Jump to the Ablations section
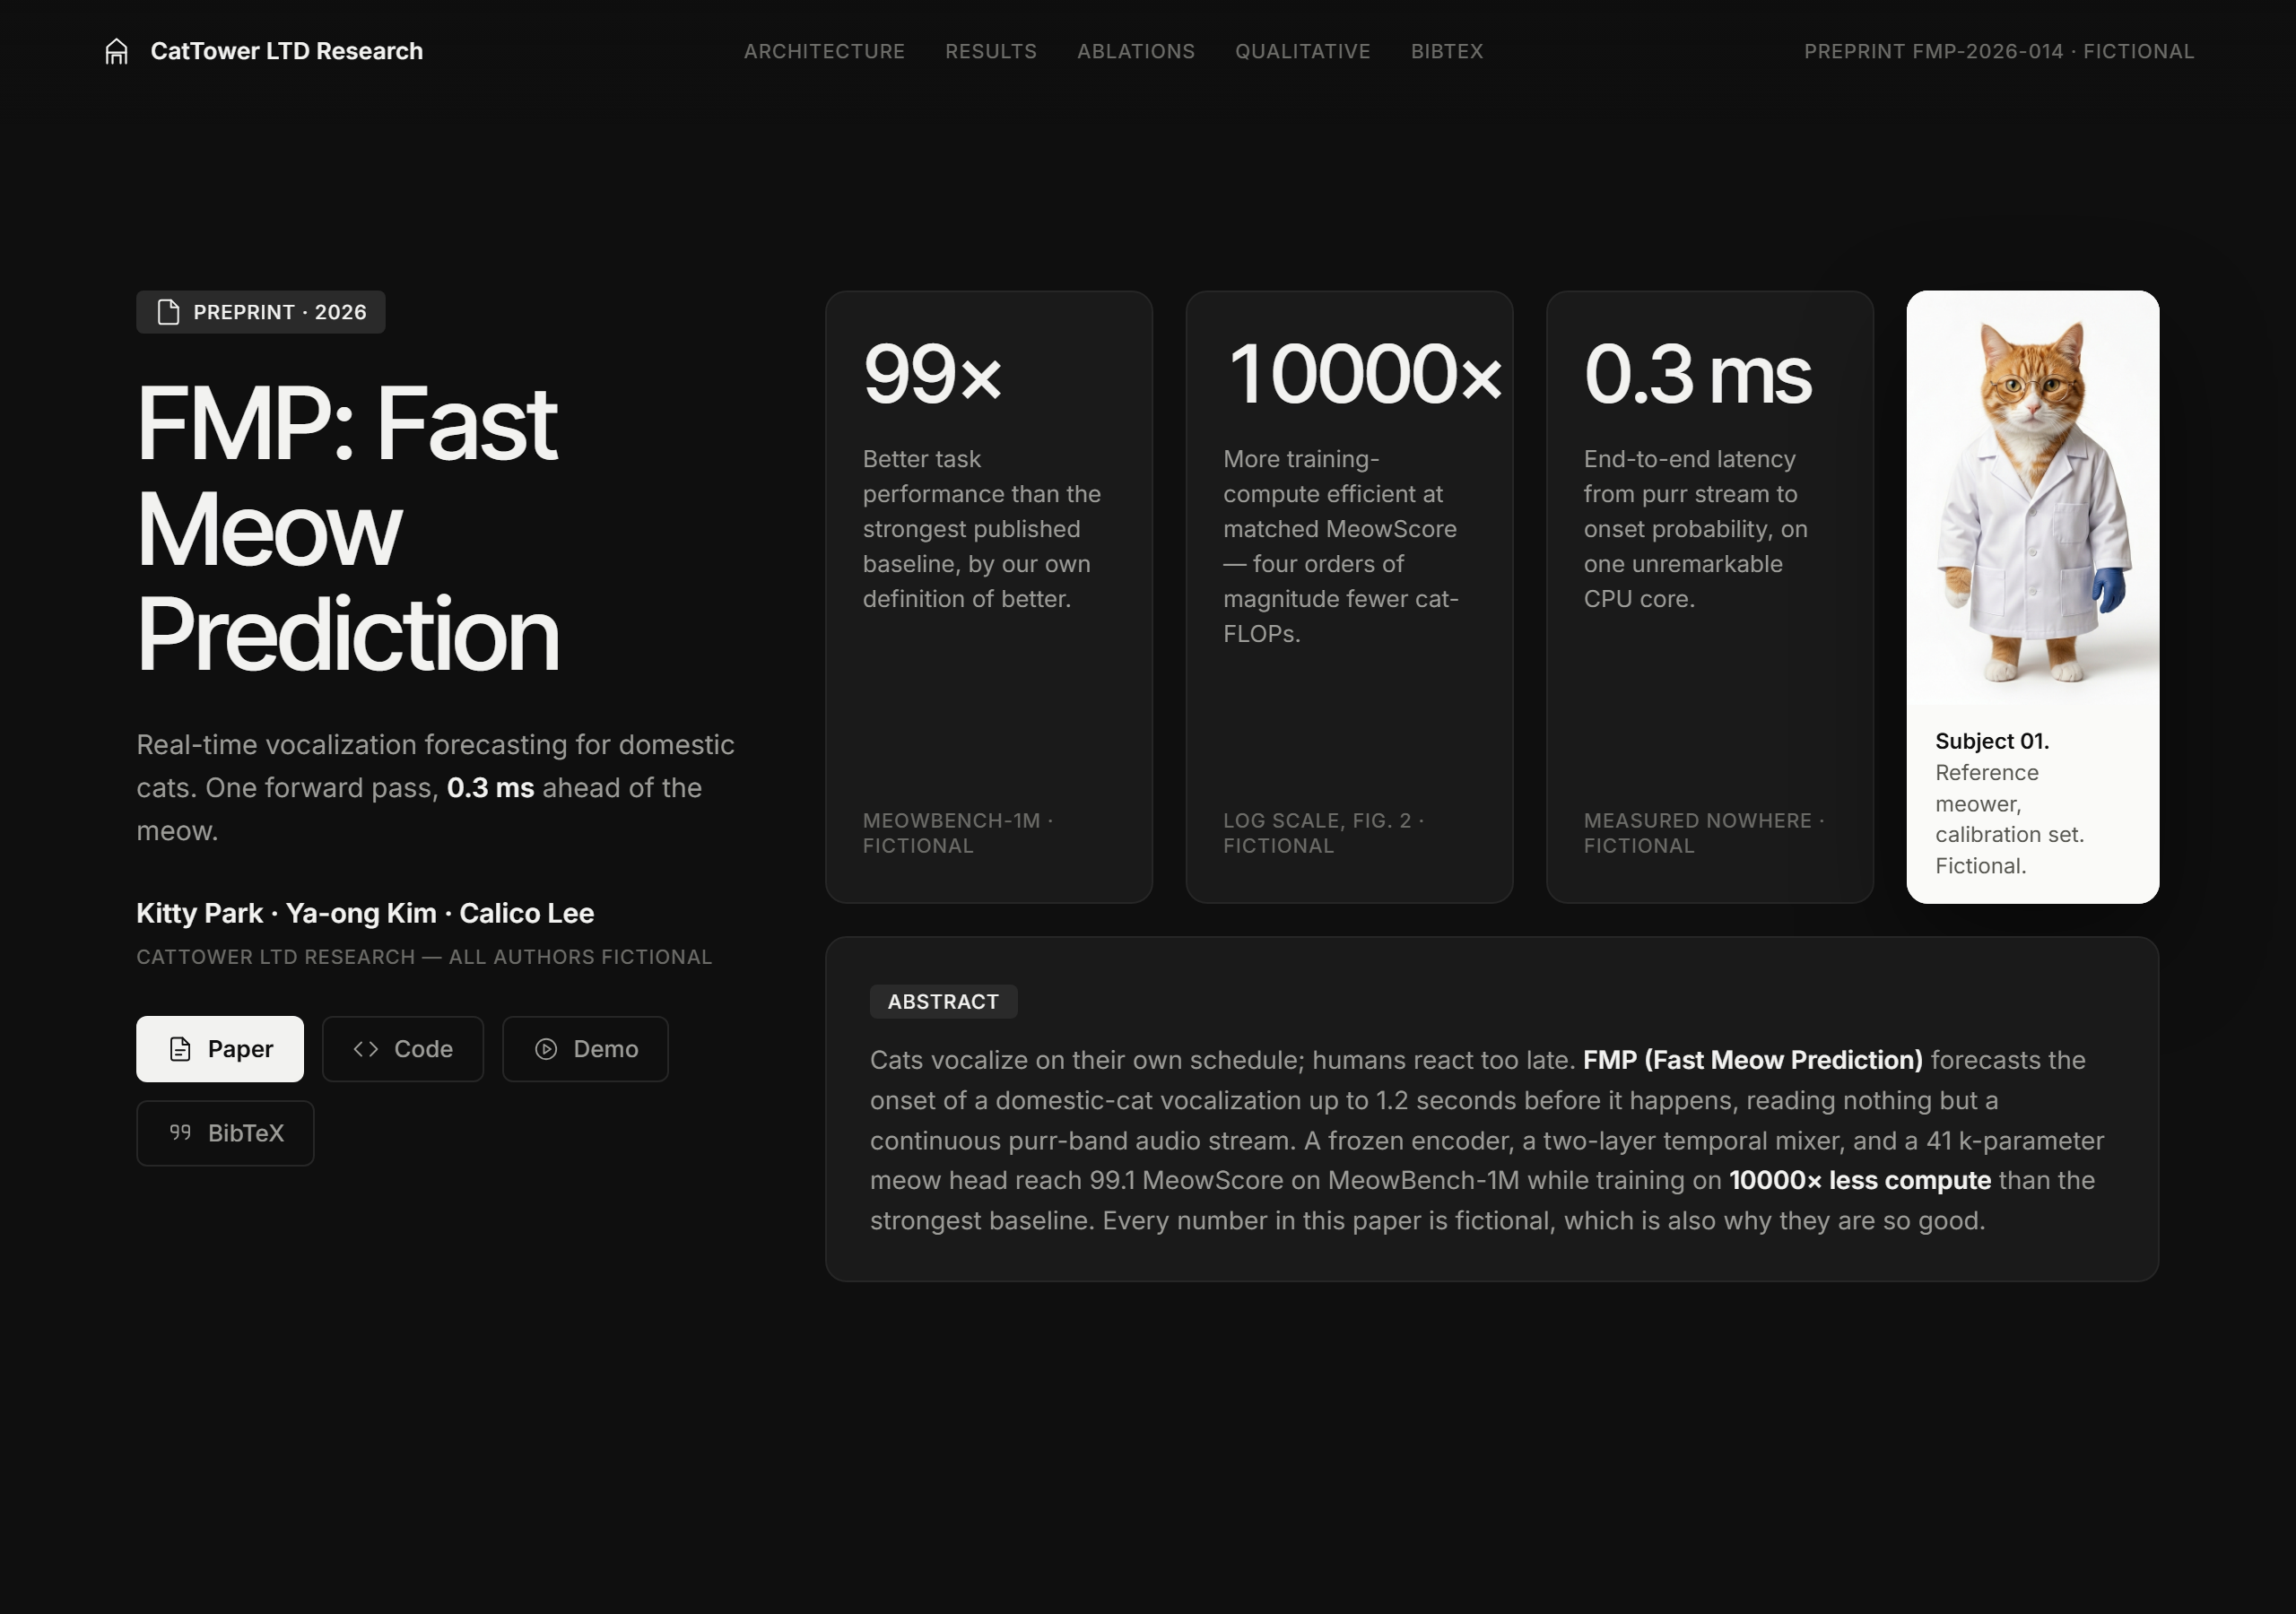This screenshot has height=1614, width=2296. [1136, 51]
